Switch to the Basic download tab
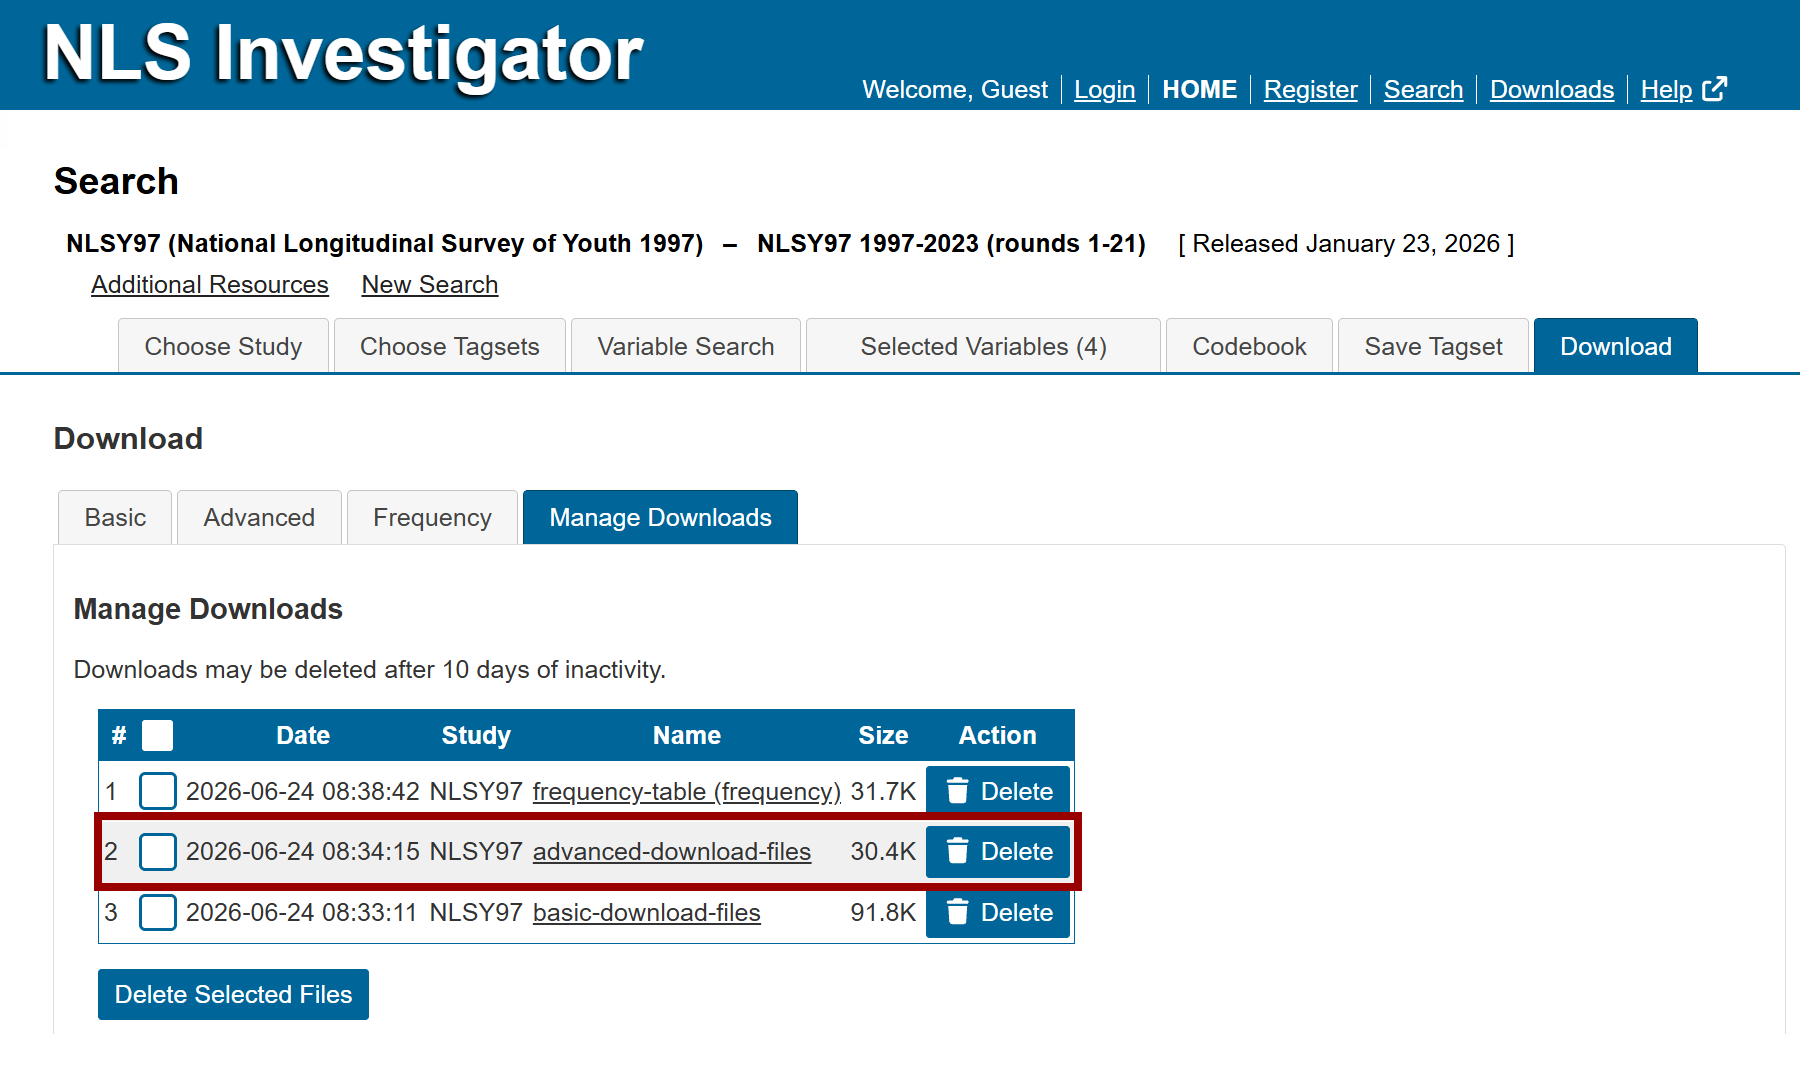The height and width of the screenshot is (1071, 1800). (x=115, y=517)
